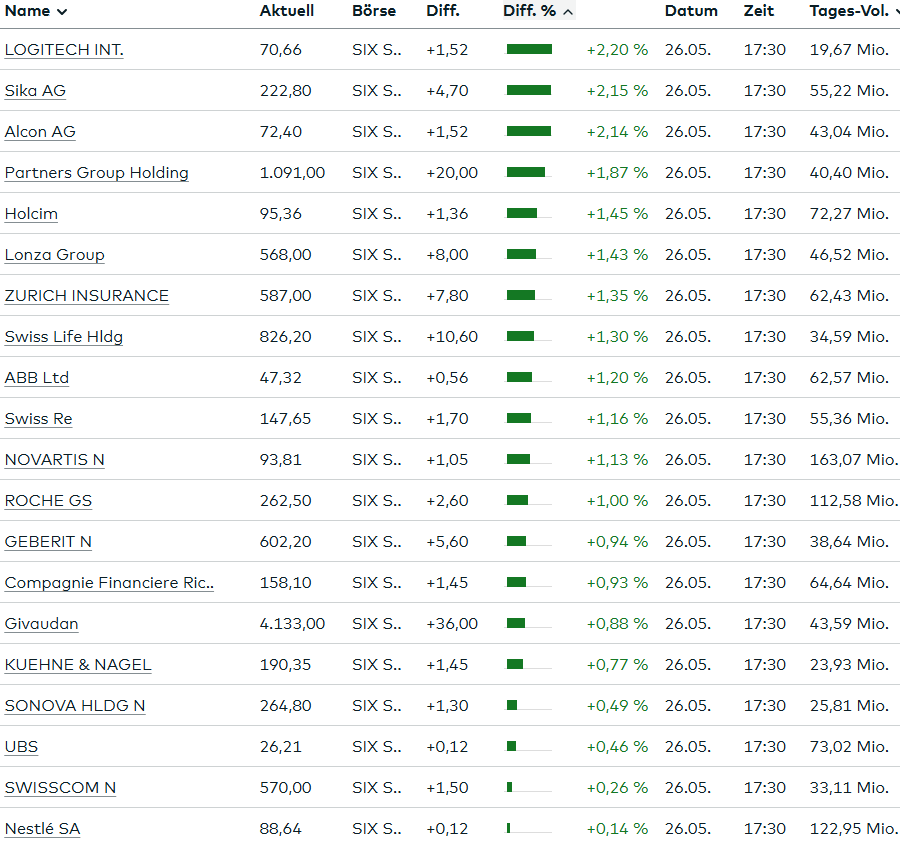Viewport: 900px width, 846px height.
Task: Select the SONOVA HLDG N price 264,80
Action: pyautogui.click(x=285, y=706)
